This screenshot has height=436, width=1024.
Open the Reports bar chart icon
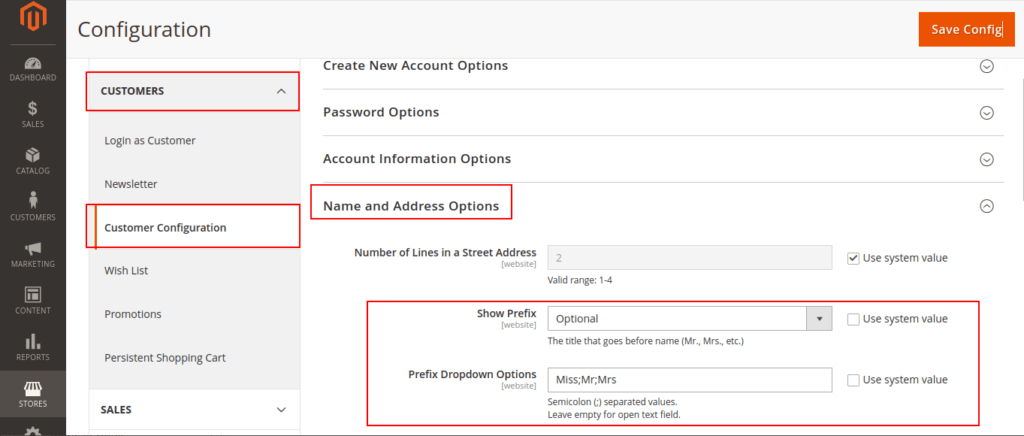tap(32, 341)
